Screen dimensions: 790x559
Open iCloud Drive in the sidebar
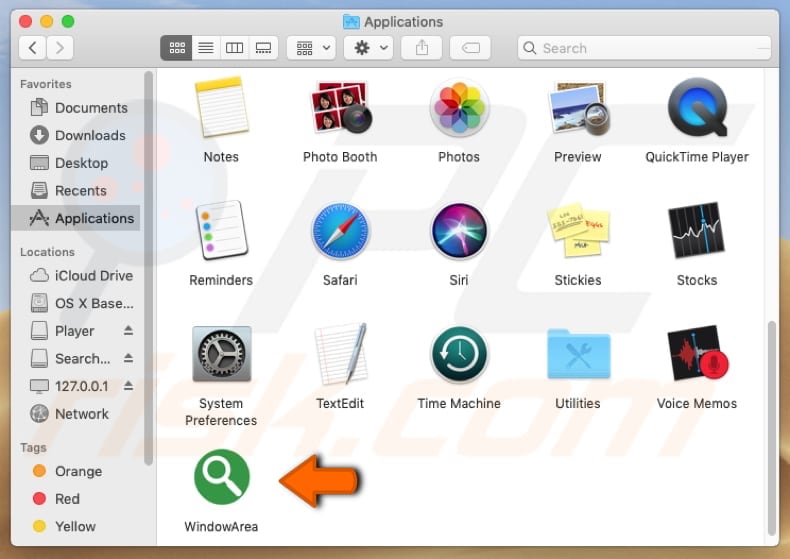tap(76, 275)
